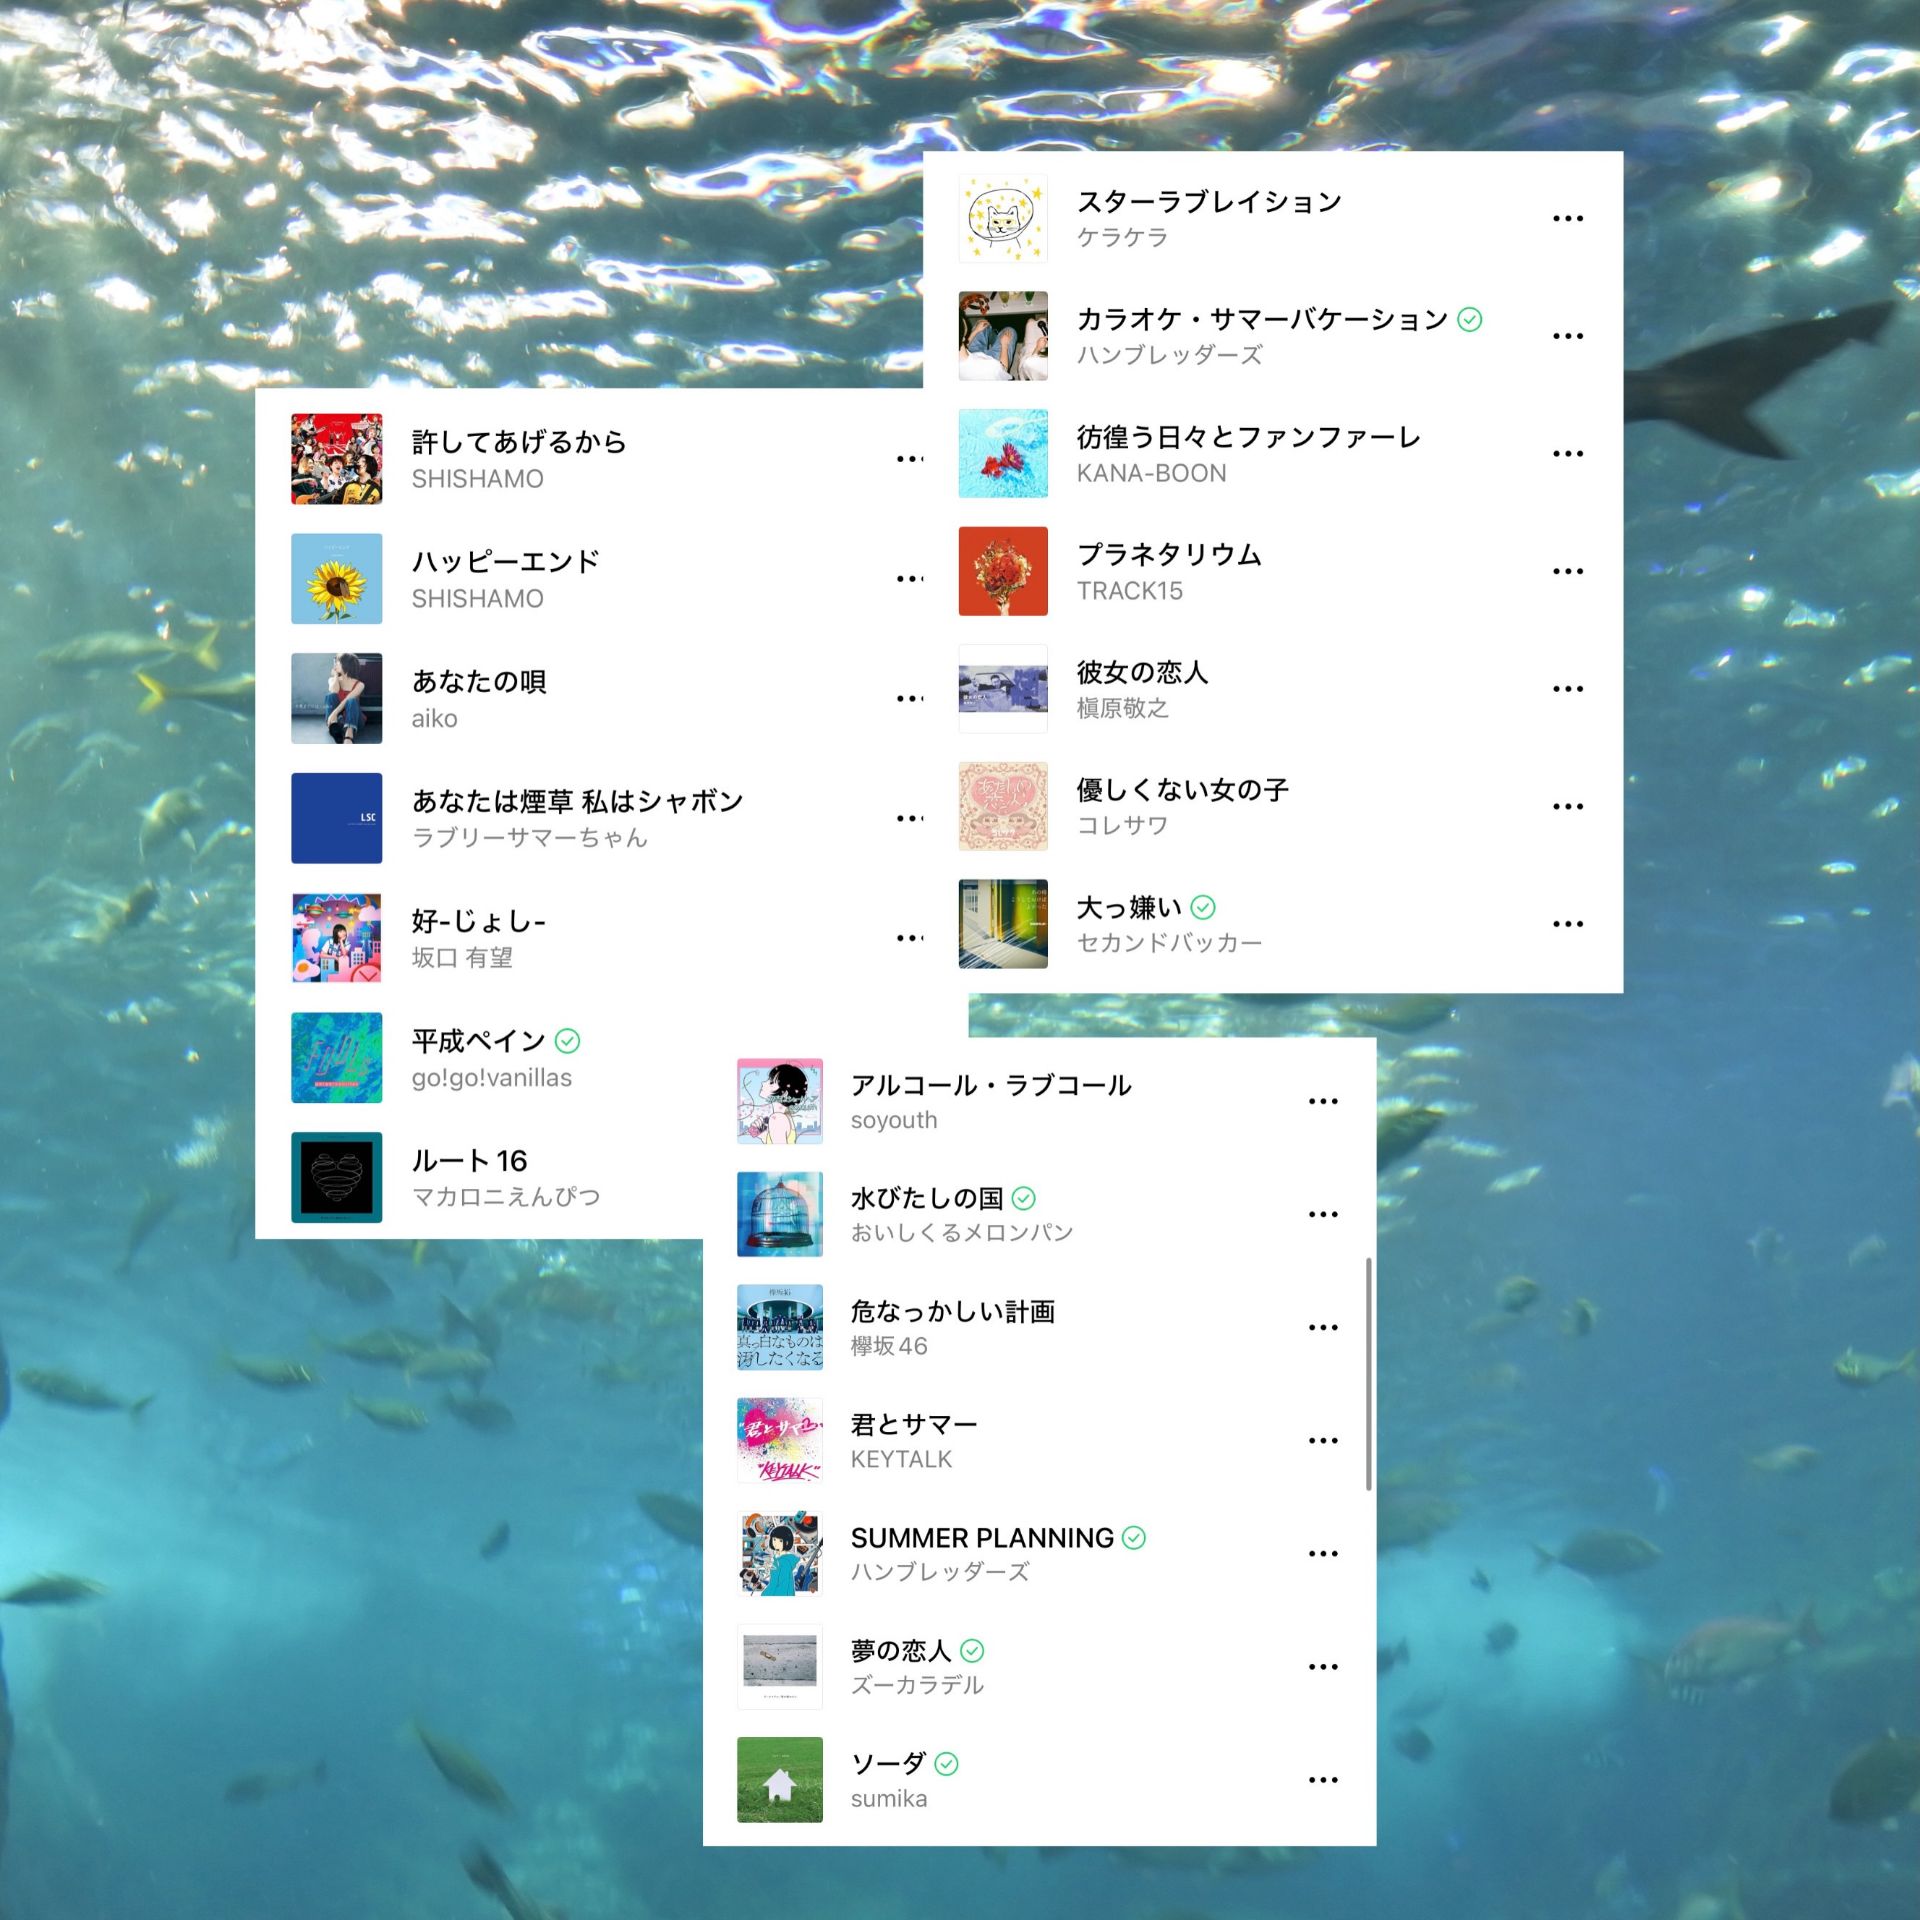1920x1920 pixels.
Task: Open more options for アルコール・ラブコール
Action: click(1323, 1101)
